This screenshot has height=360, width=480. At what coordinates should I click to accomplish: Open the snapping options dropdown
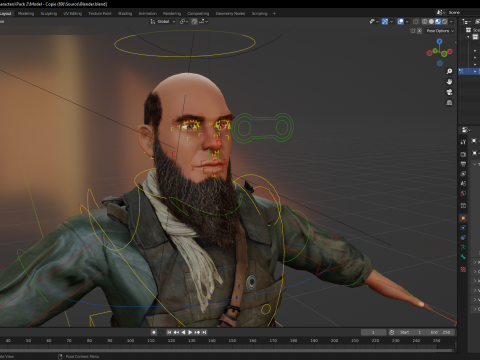(x=204, y=22)
